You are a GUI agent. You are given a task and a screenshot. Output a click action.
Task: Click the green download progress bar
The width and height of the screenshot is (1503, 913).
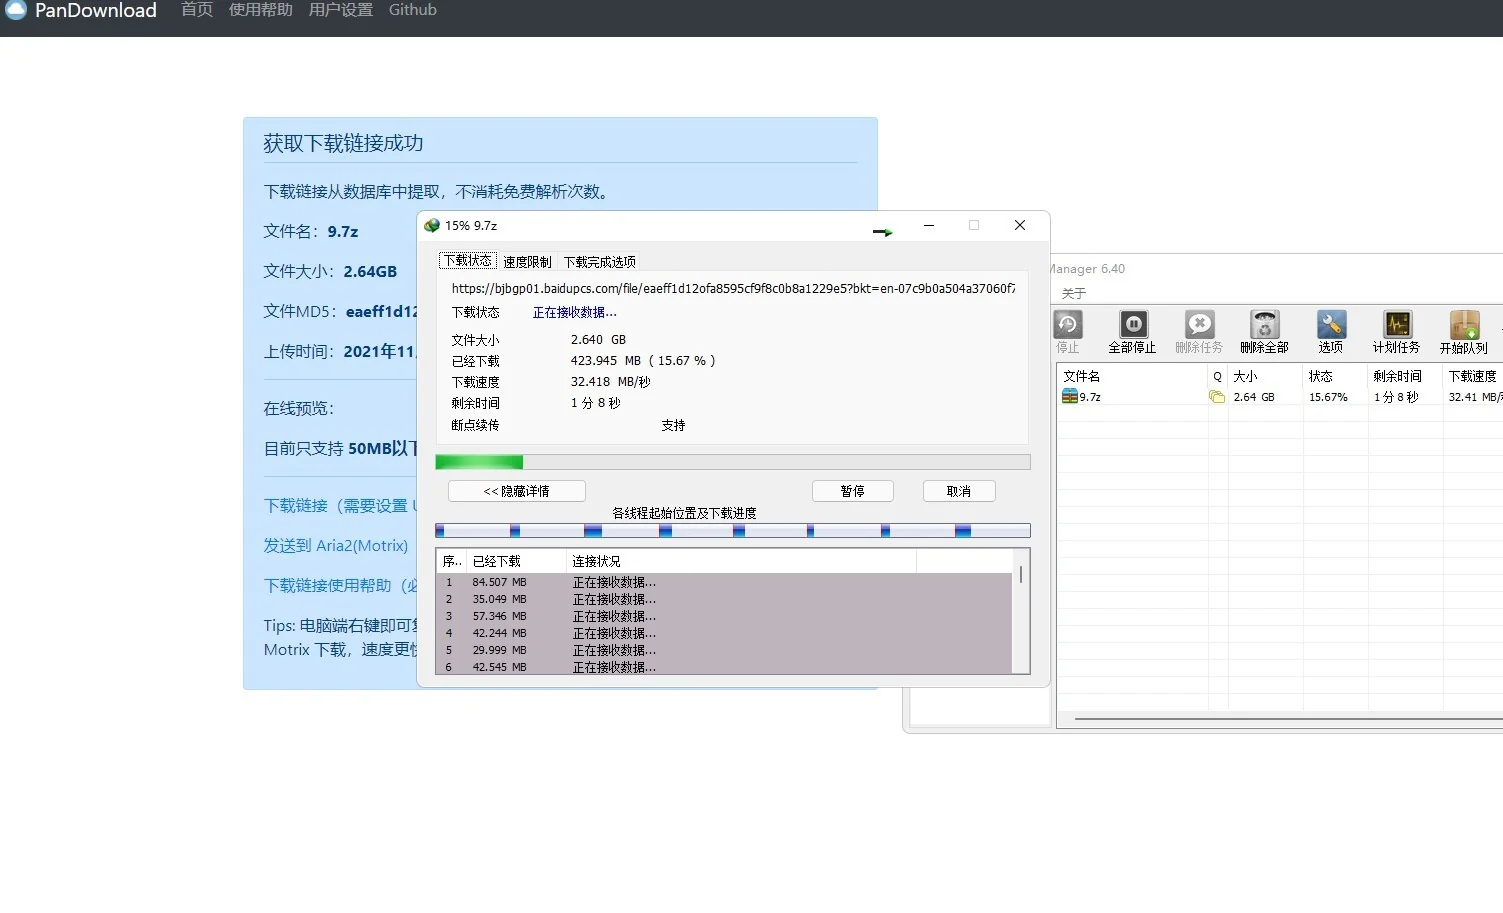(x=733, y=462)
